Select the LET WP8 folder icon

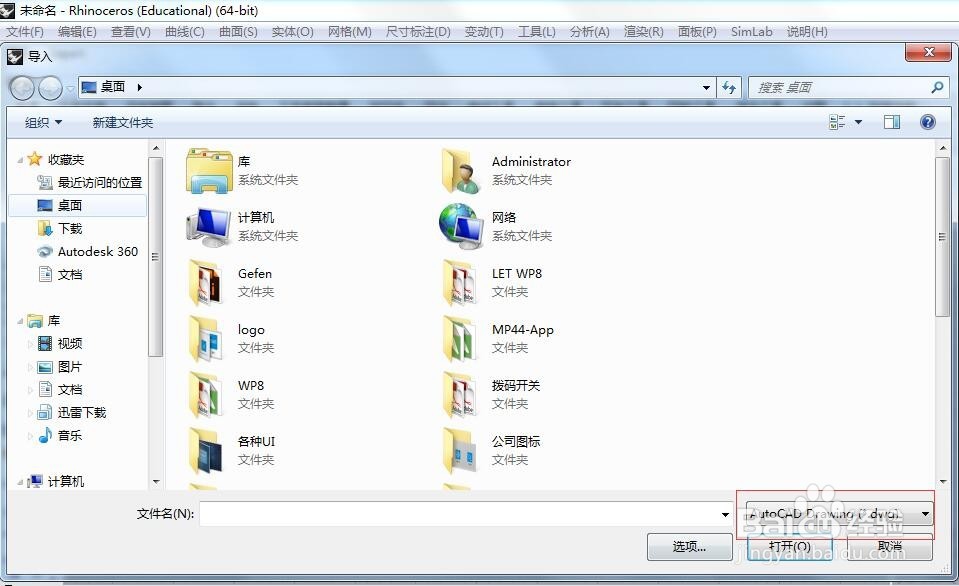tap(460, 283)
